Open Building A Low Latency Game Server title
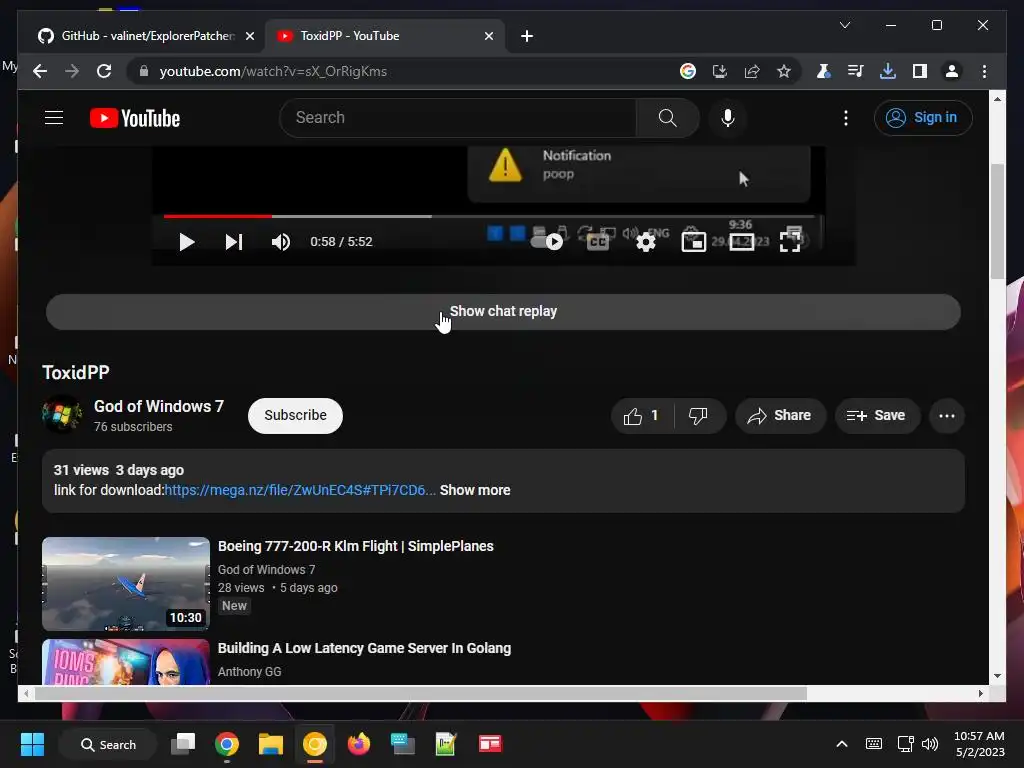 pos(364,648)
